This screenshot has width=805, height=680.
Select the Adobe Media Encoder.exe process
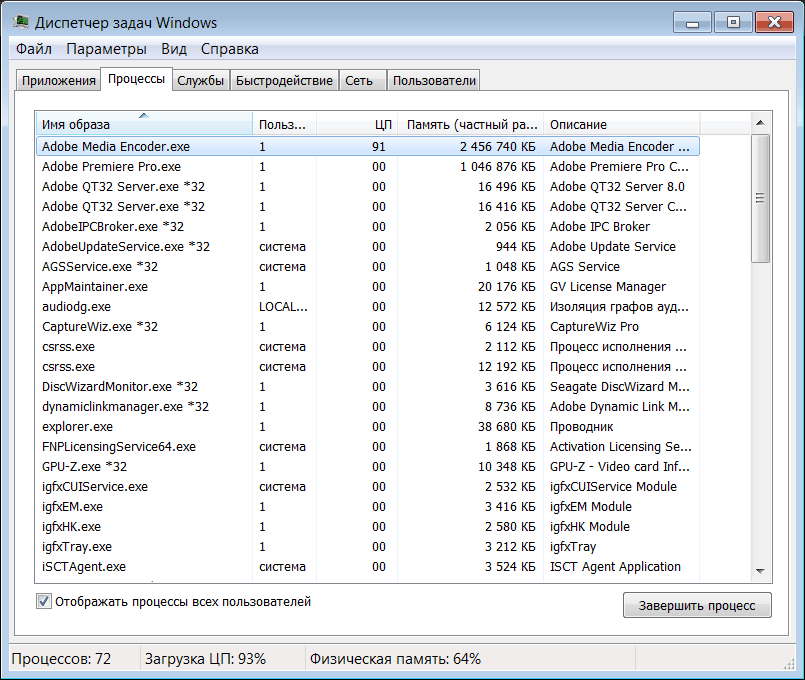pos(368,146)
